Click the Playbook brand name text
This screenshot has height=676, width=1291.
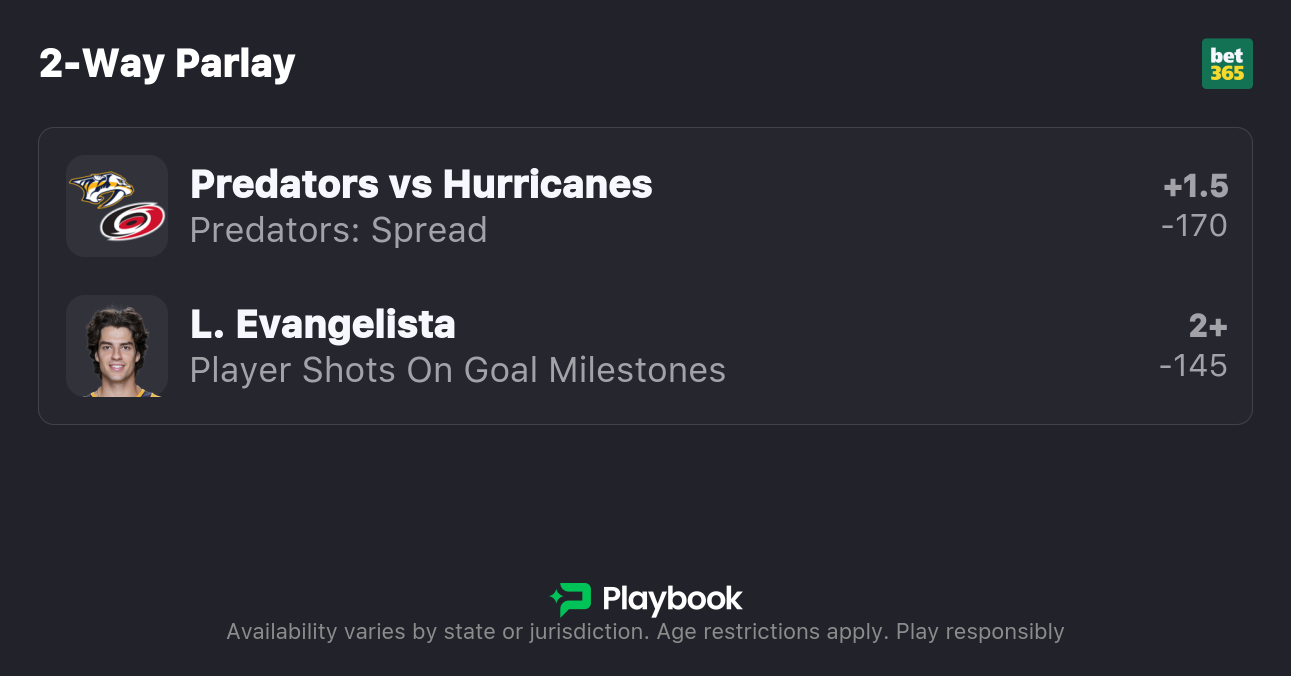click(672, 599)
